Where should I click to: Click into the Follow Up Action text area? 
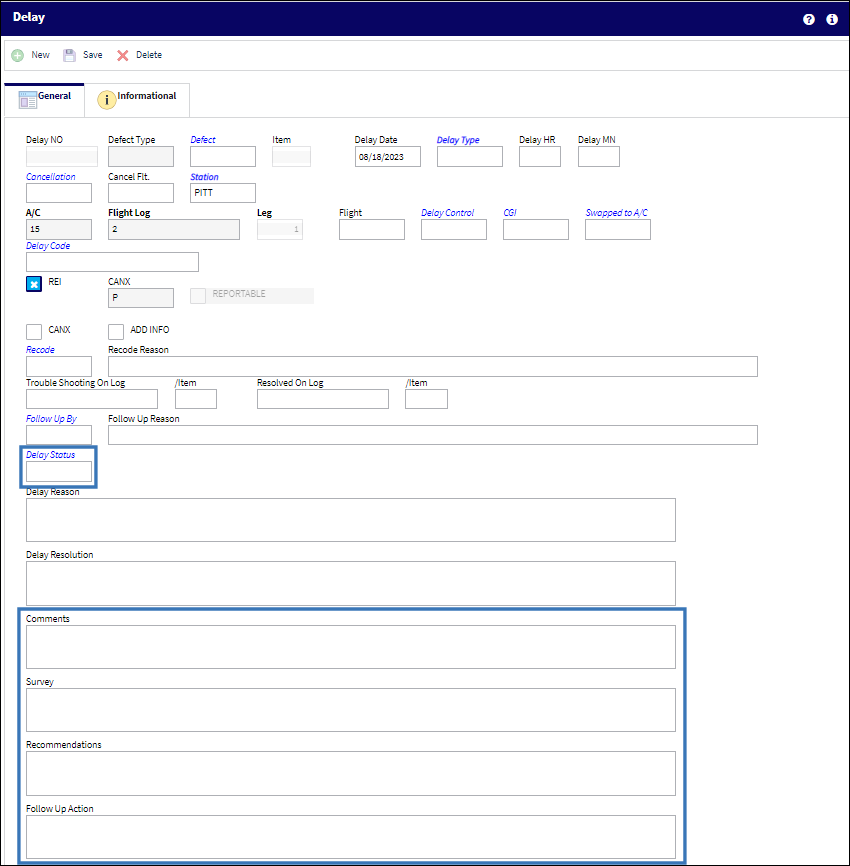pyautogui.click(x=351, y=837)
